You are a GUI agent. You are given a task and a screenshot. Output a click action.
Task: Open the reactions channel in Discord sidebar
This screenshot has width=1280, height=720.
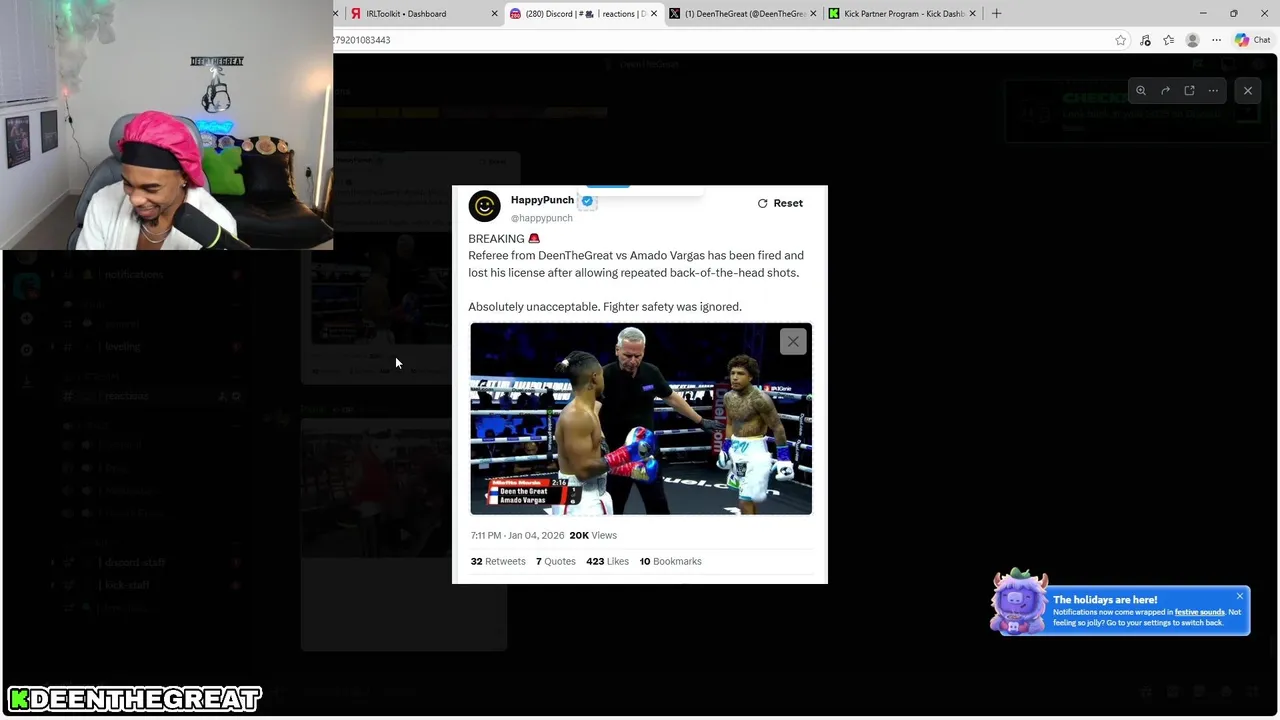[x=126, y=396]
